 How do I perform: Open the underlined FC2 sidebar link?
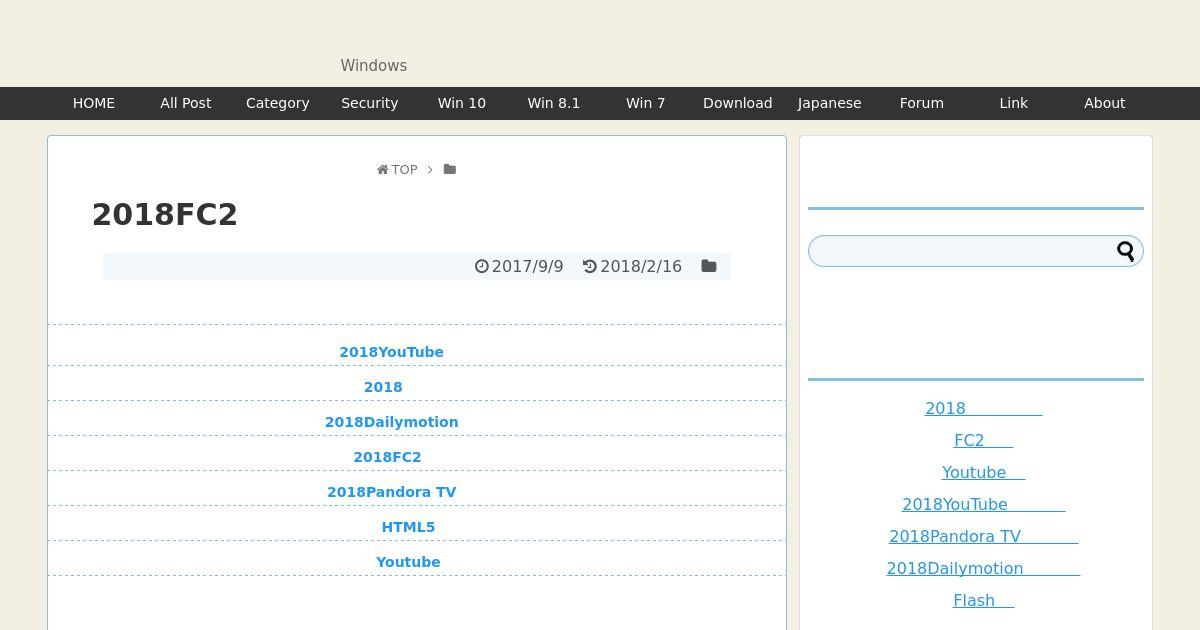pyautogui.click(x=983, y=440)
